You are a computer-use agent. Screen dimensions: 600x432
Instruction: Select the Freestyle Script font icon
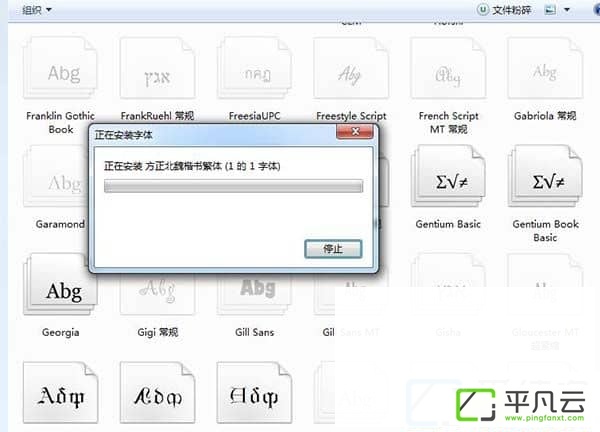(351, 68)
